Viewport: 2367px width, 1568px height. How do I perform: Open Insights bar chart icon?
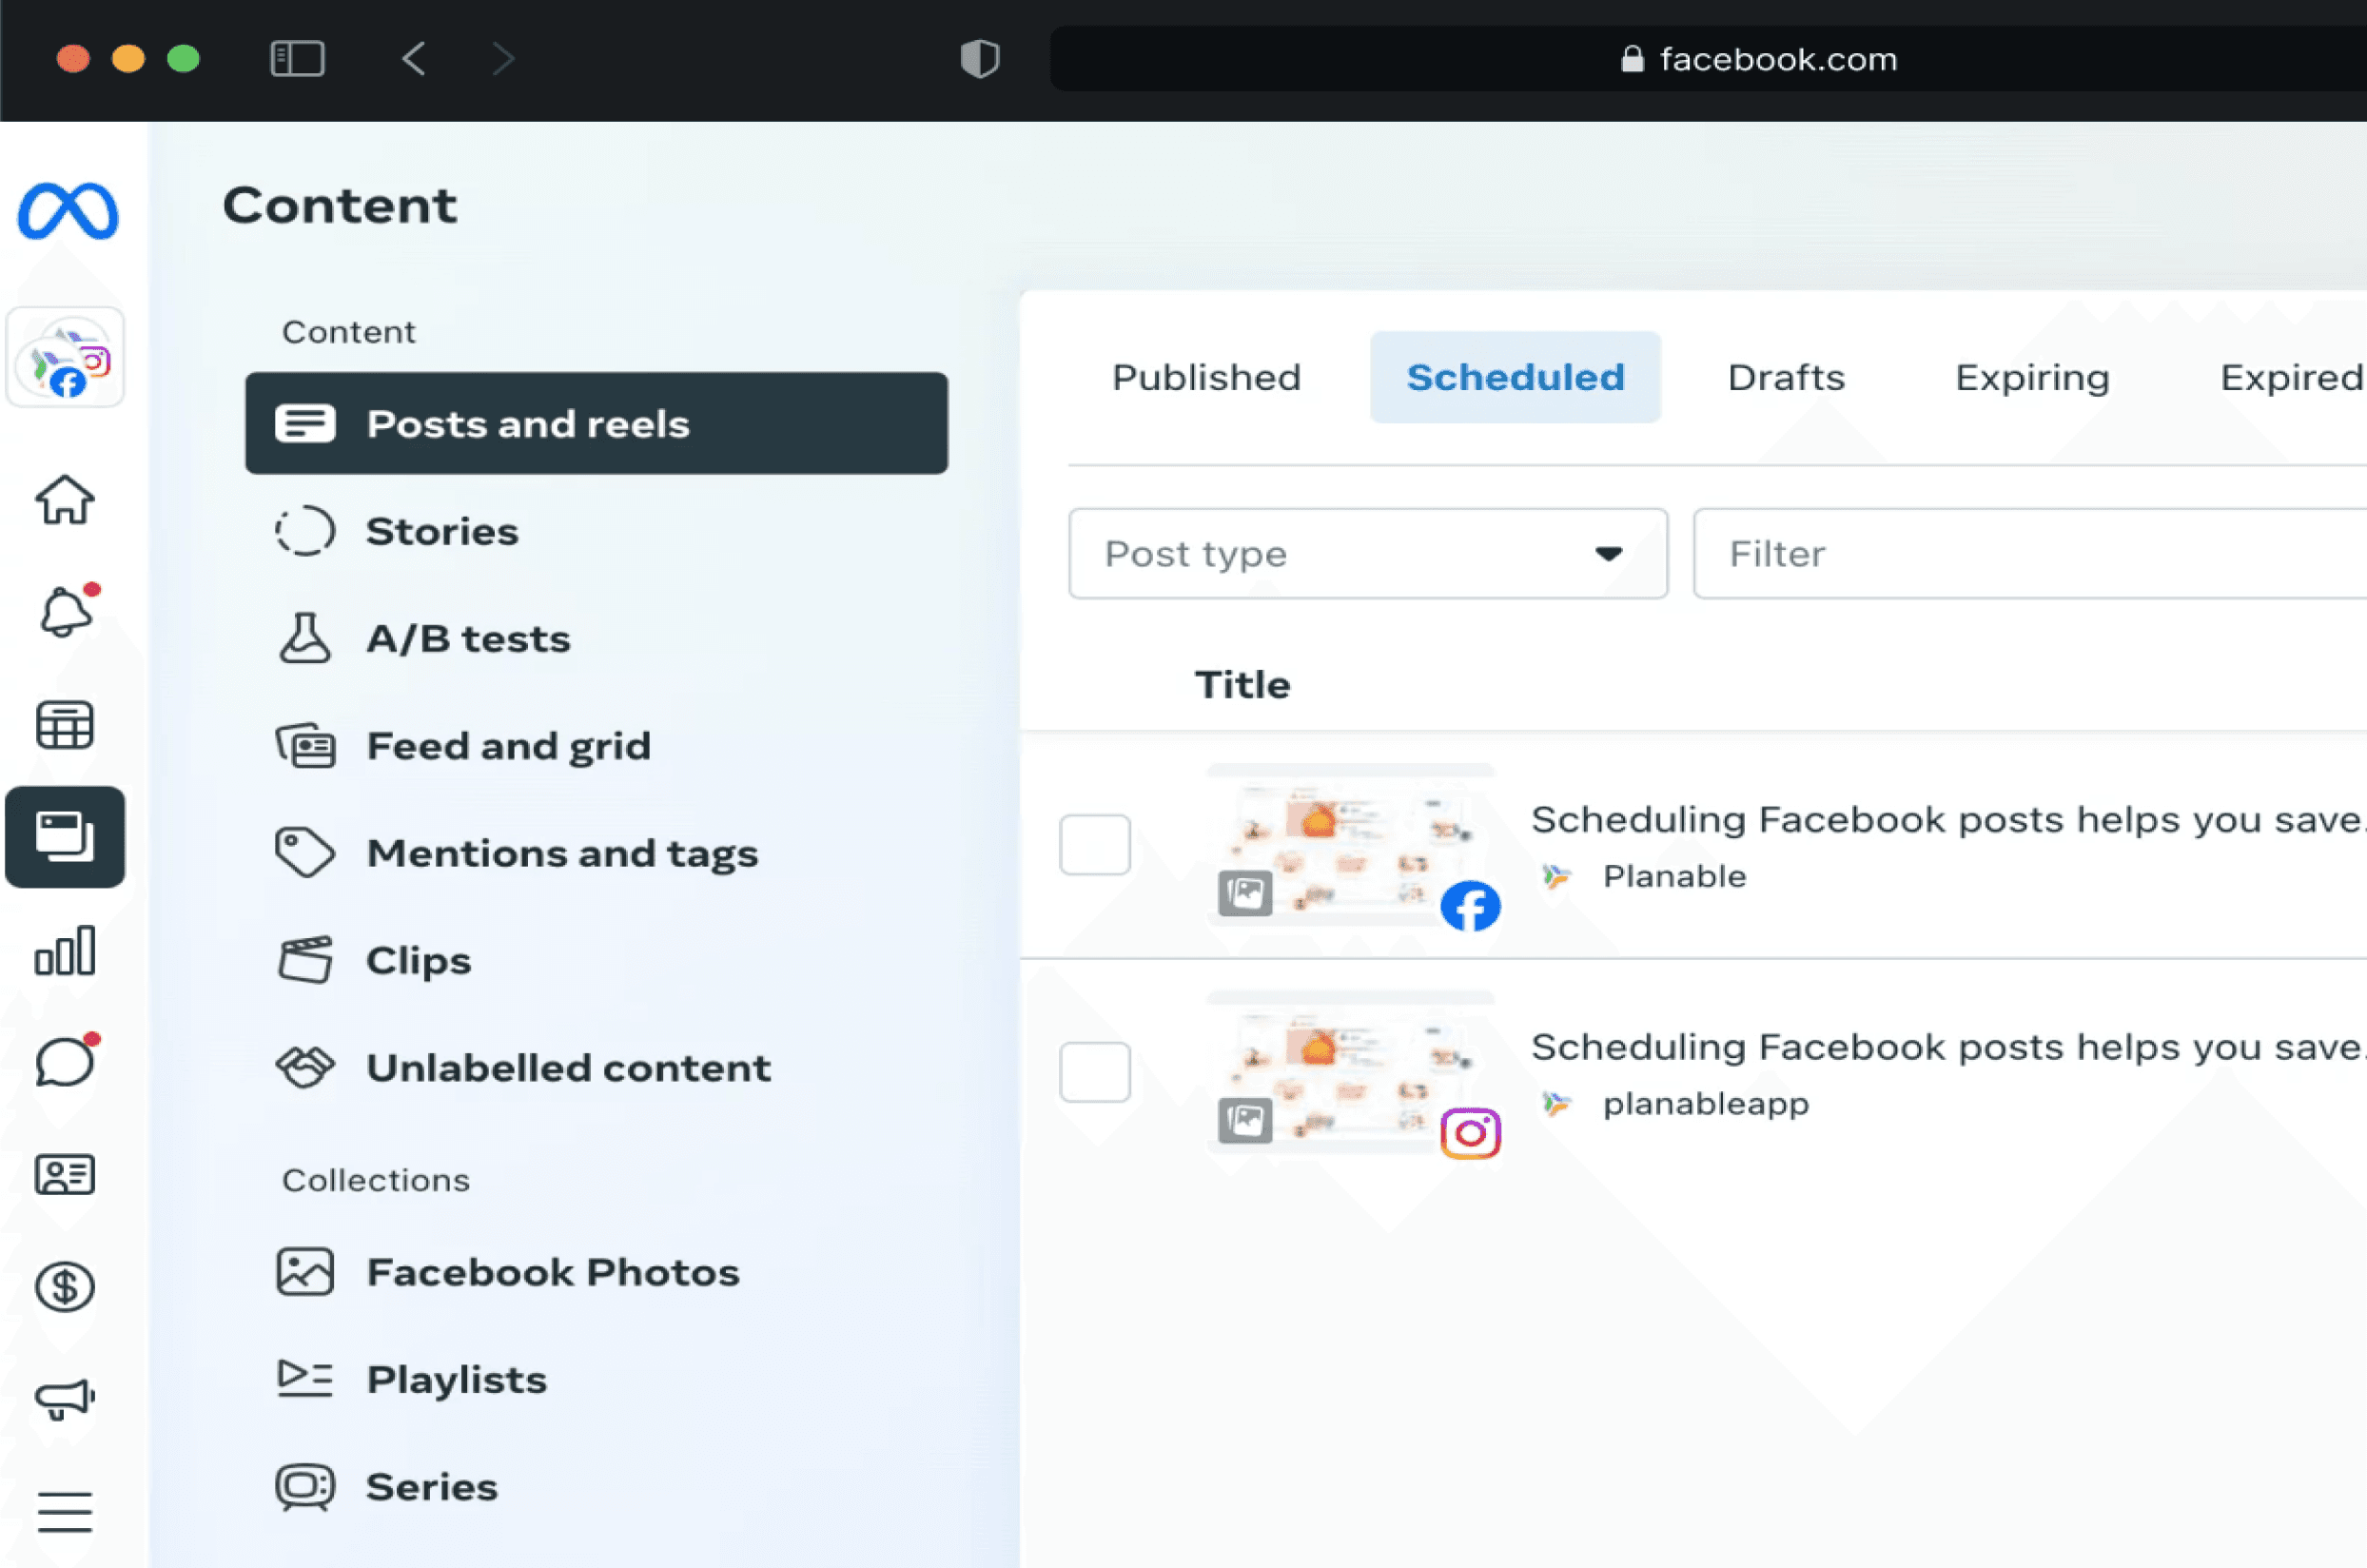click(65, 950)
